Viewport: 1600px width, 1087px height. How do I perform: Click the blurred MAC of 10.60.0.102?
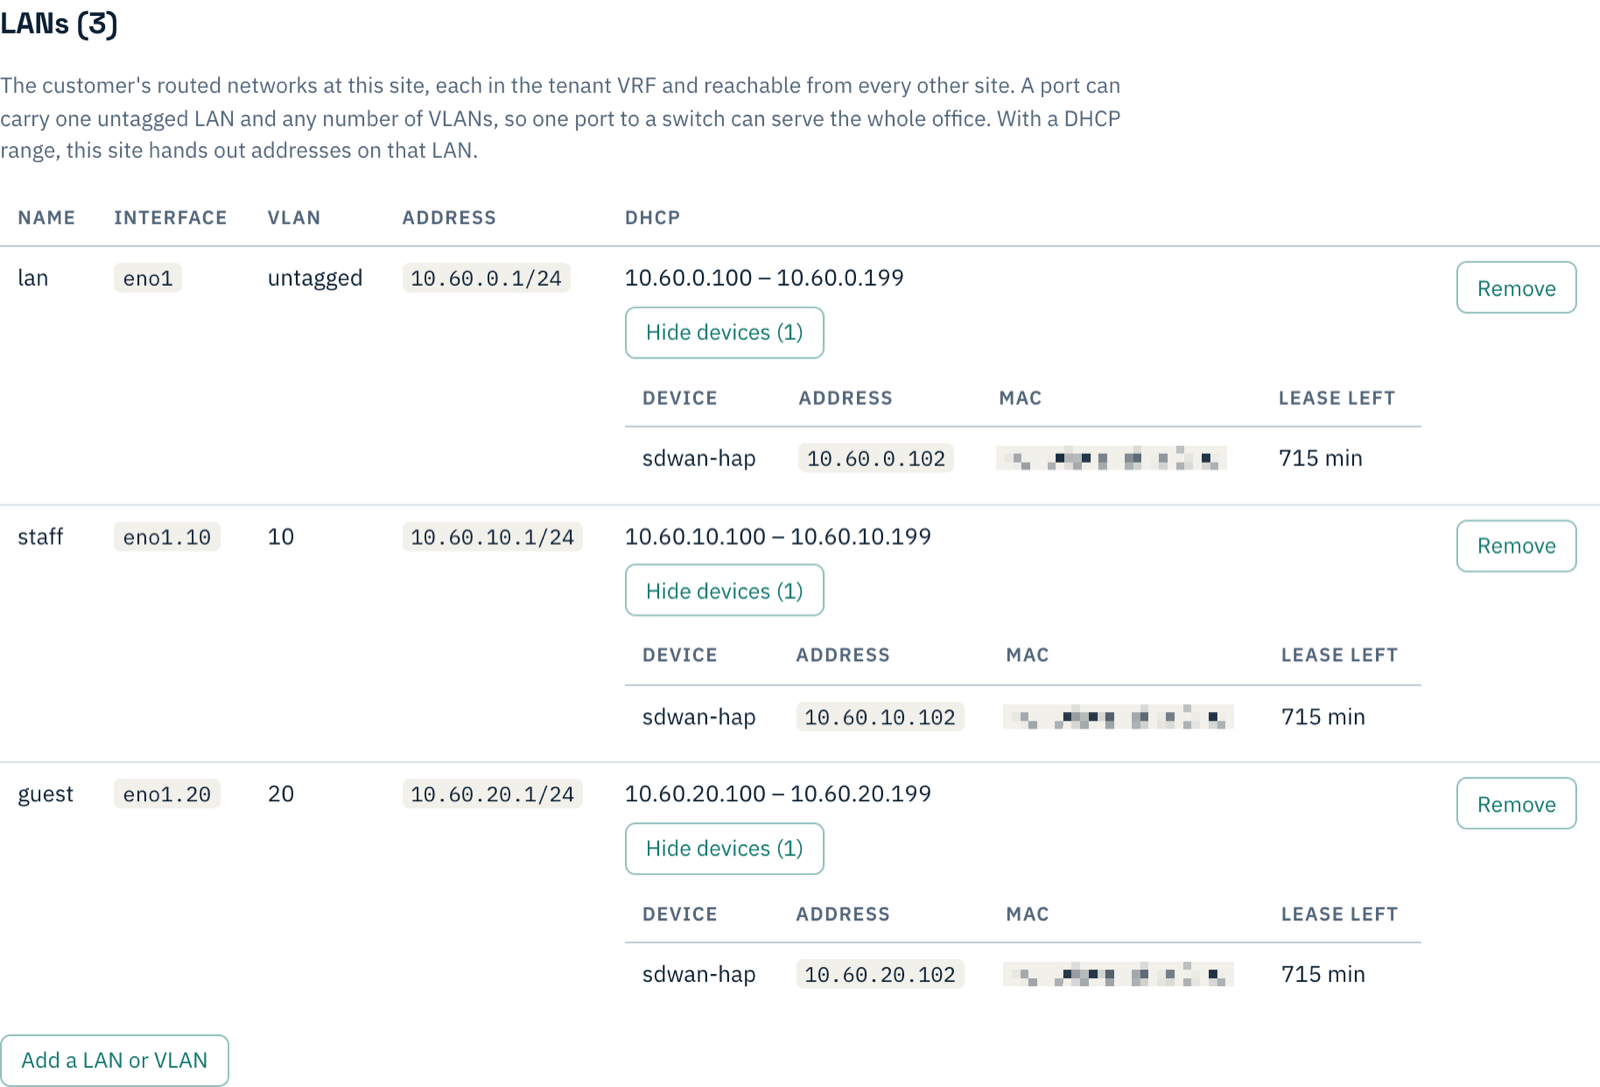(x=1111, y=459)
